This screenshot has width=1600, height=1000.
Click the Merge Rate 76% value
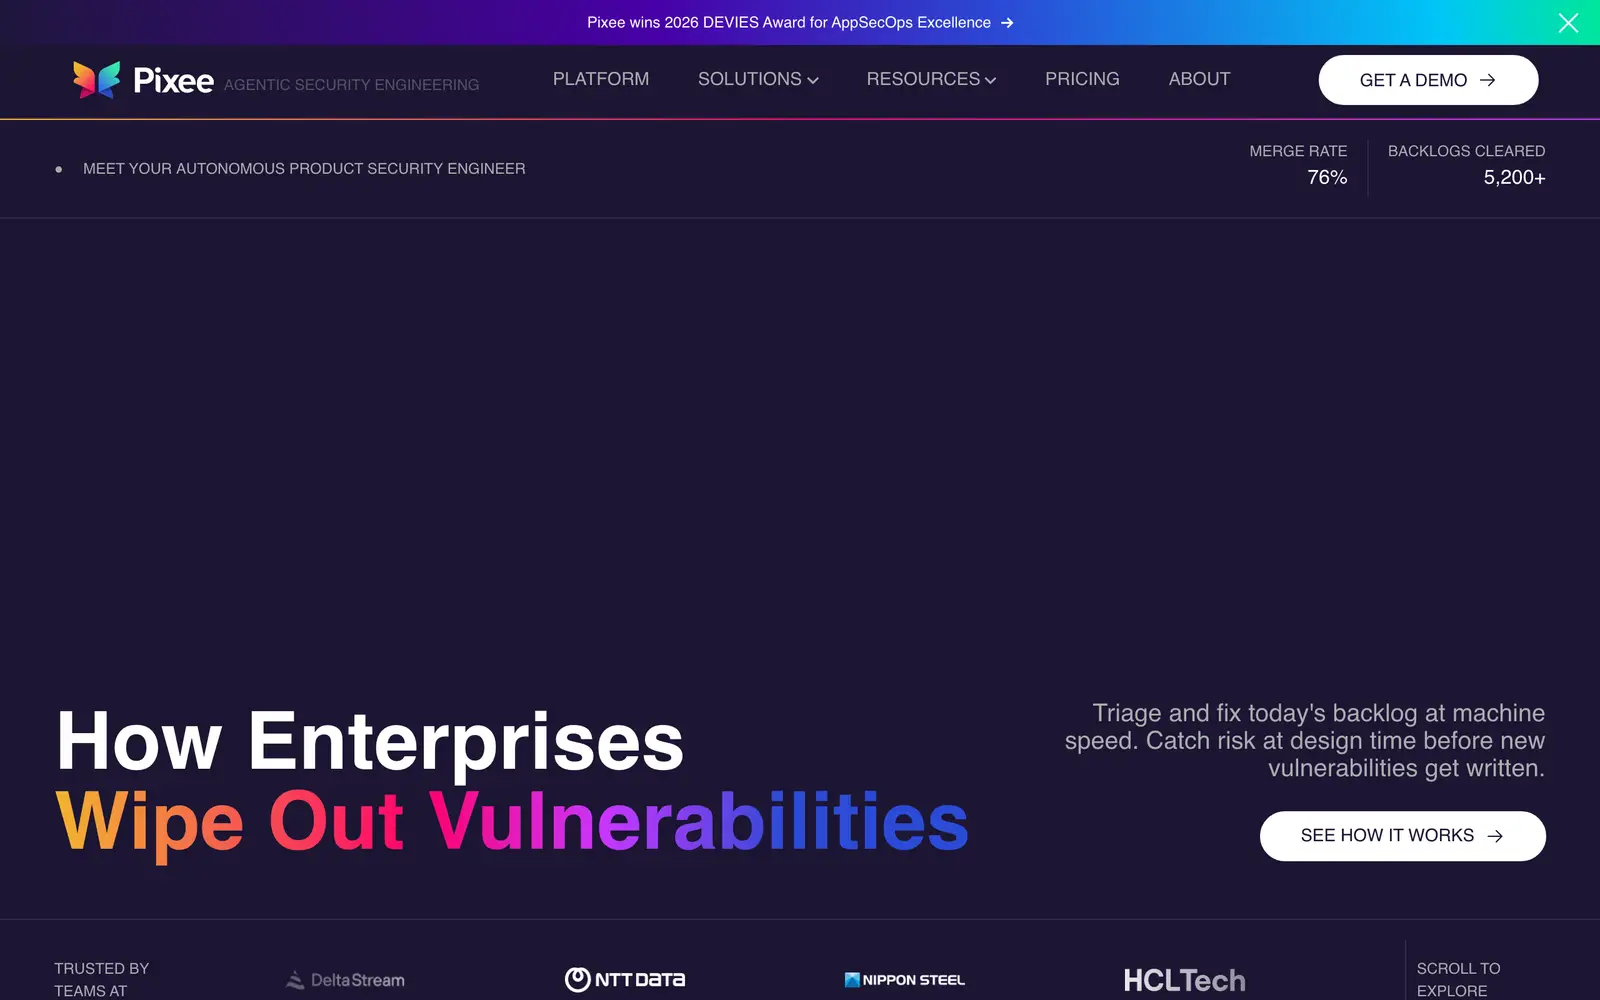click(x=1327, y=177)
